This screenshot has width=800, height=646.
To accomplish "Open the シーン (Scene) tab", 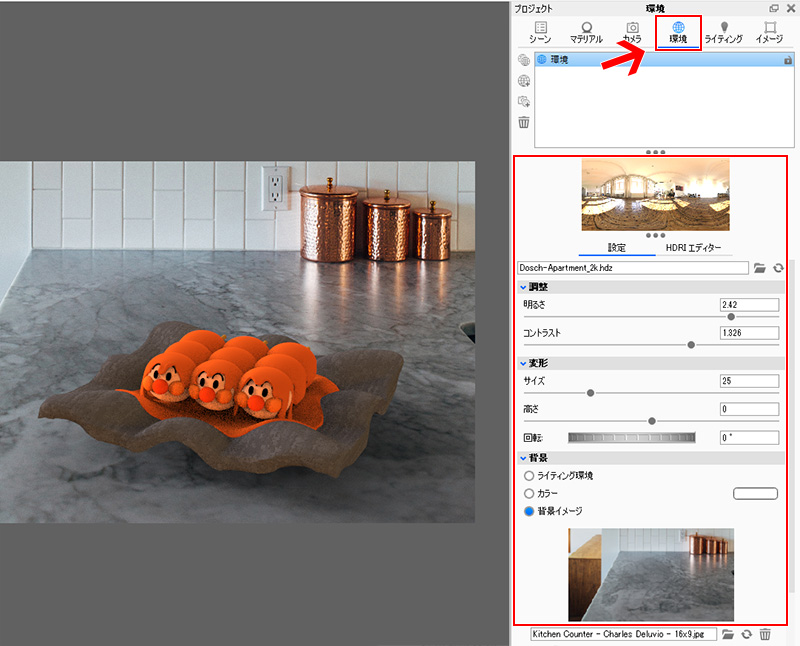I will [x=540, y=32].
